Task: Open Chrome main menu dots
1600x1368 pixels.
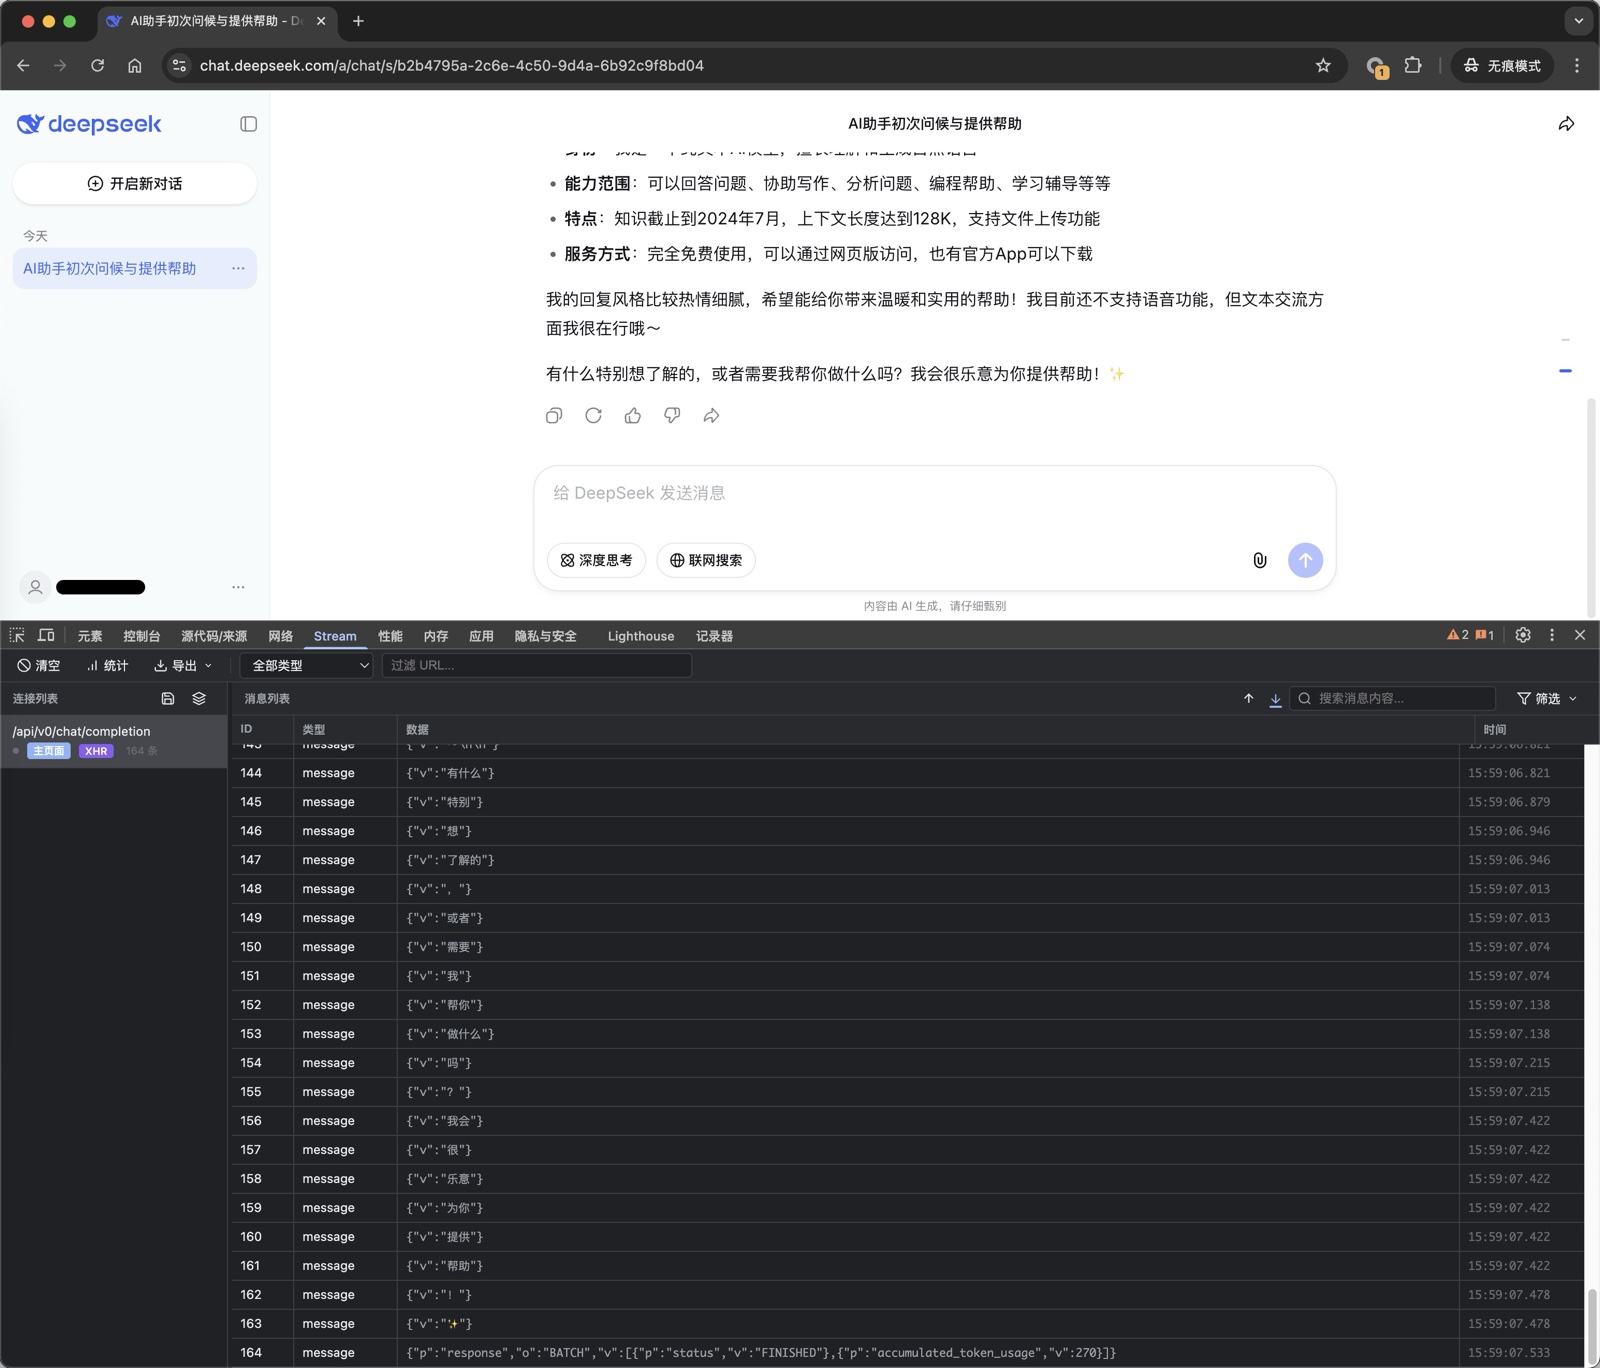Action: [x=1577, y=65]
